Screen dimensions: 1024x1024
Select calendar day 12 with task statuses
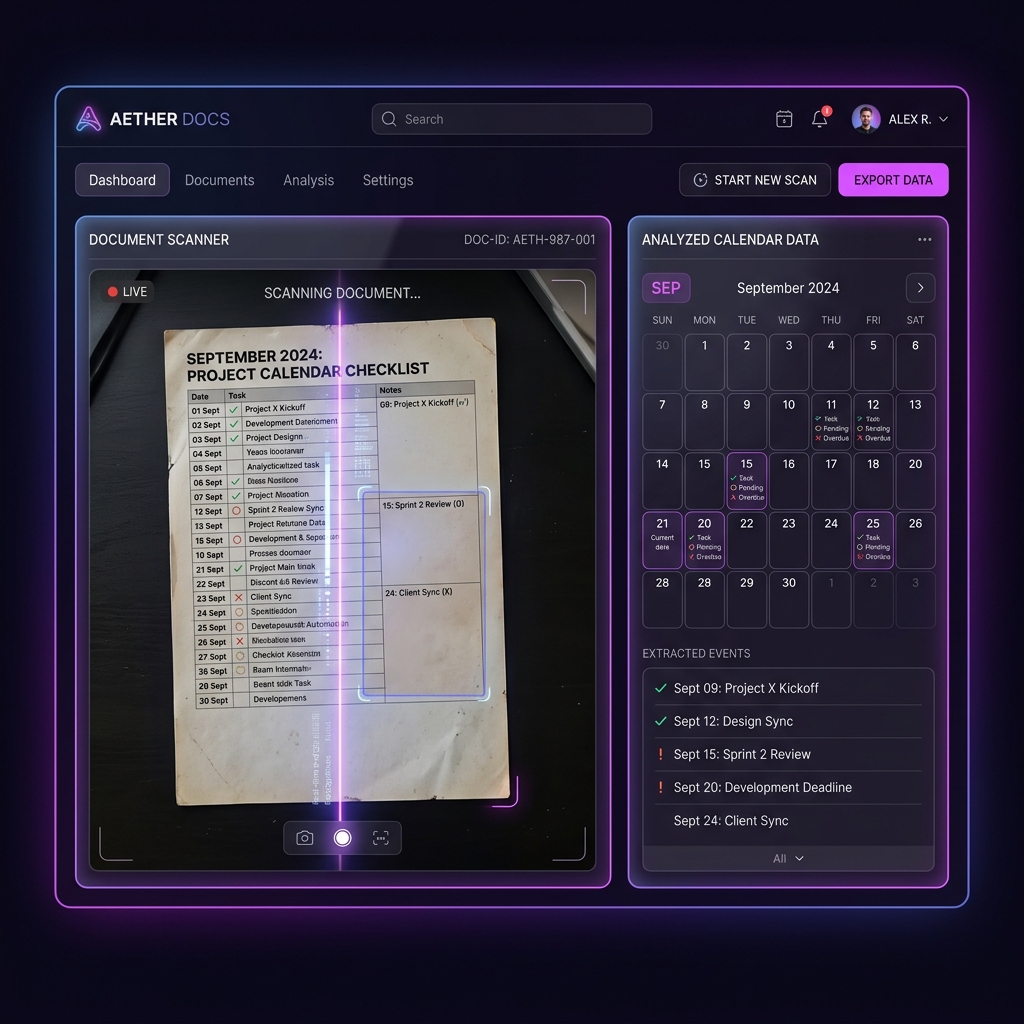pos(873,421)
